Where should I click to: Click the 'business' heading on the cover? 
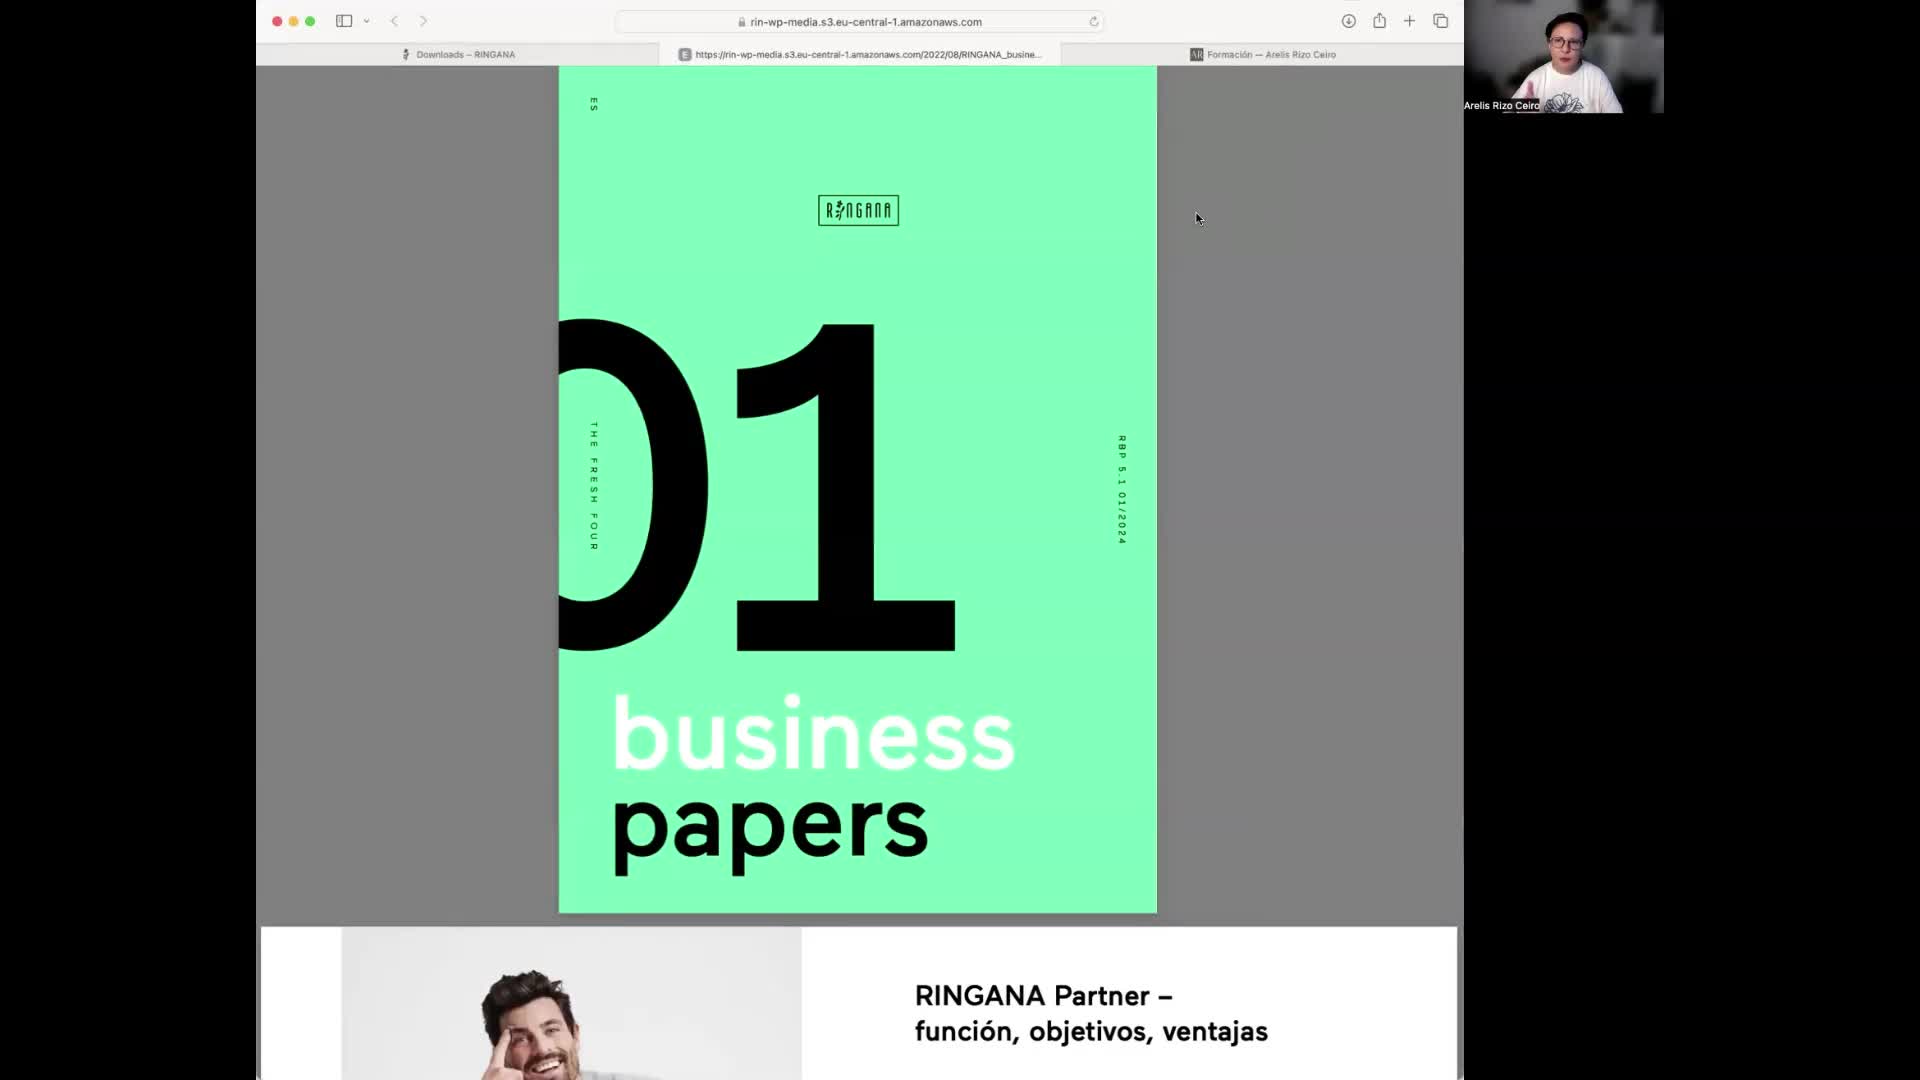tap(813, 733)
